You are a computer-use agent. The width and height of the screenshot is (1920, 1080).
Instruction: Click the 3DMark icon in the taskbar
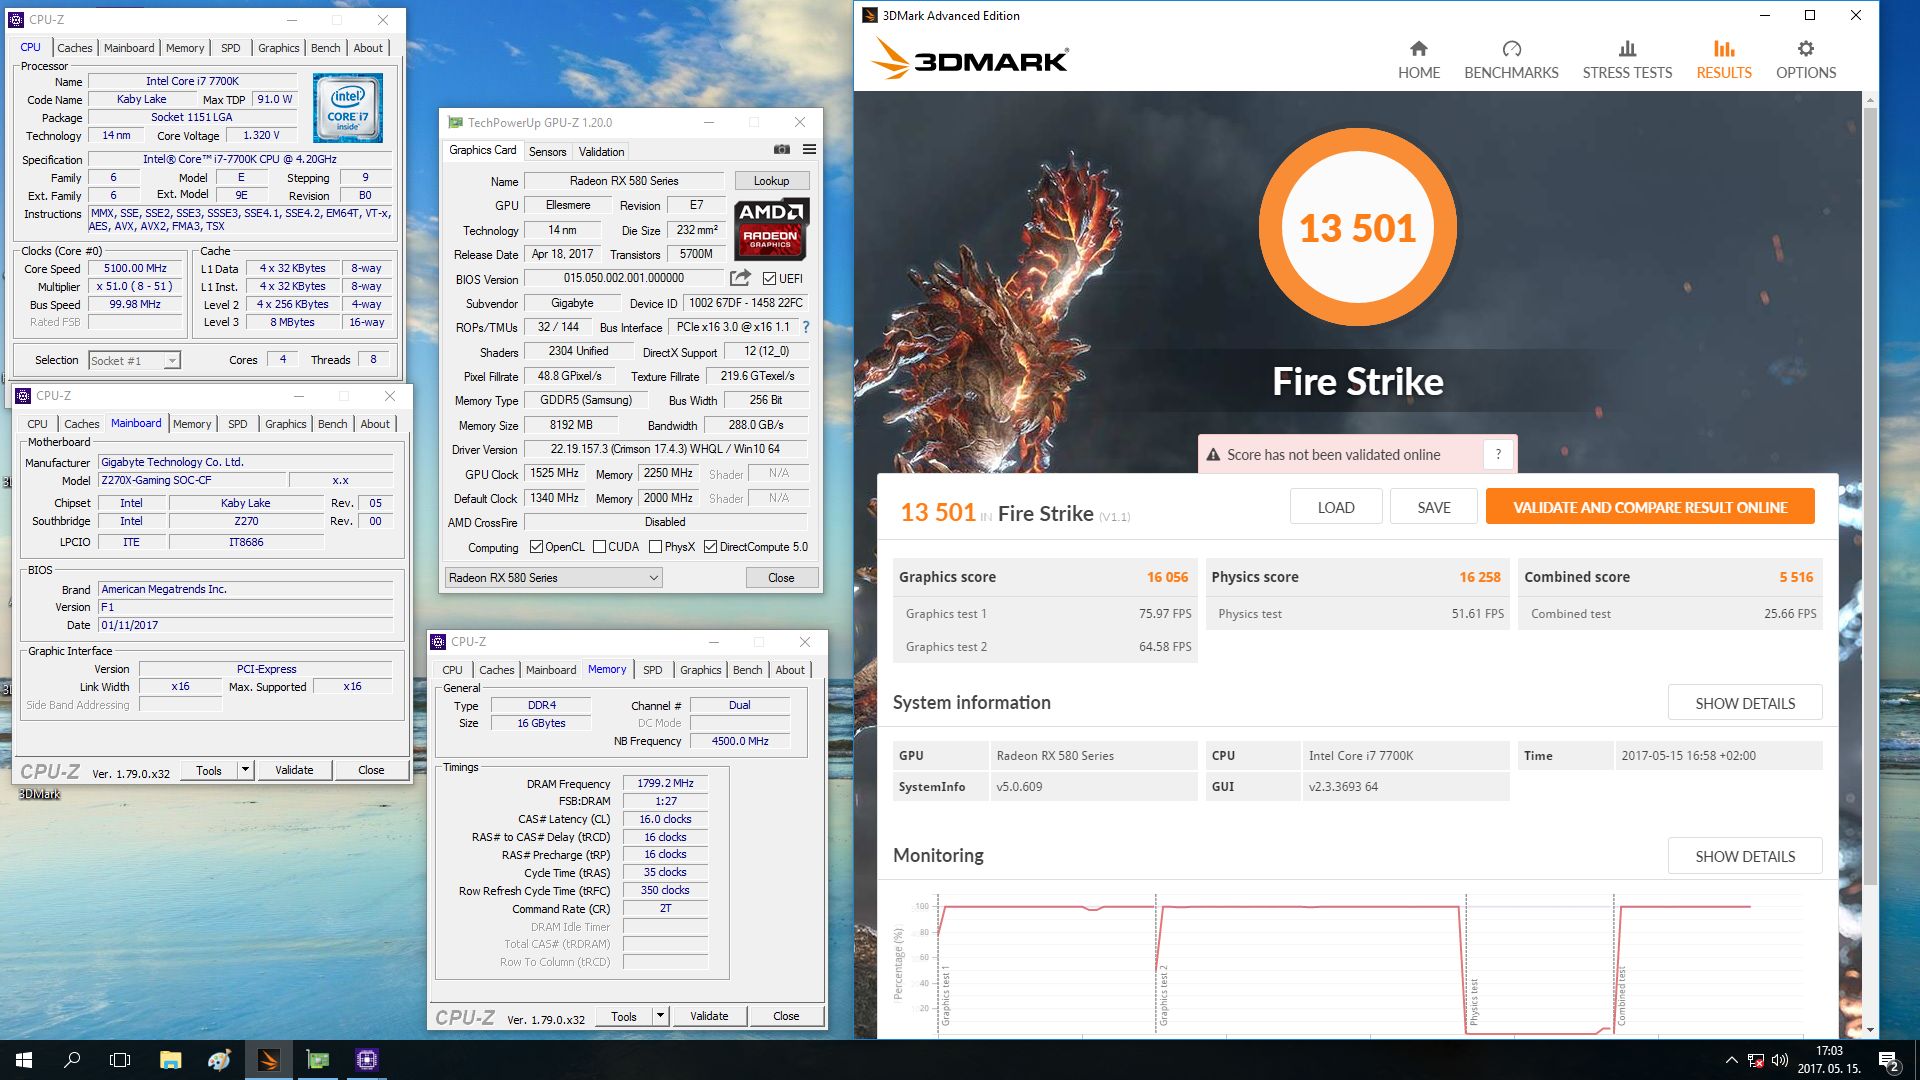coord(269,1060)
